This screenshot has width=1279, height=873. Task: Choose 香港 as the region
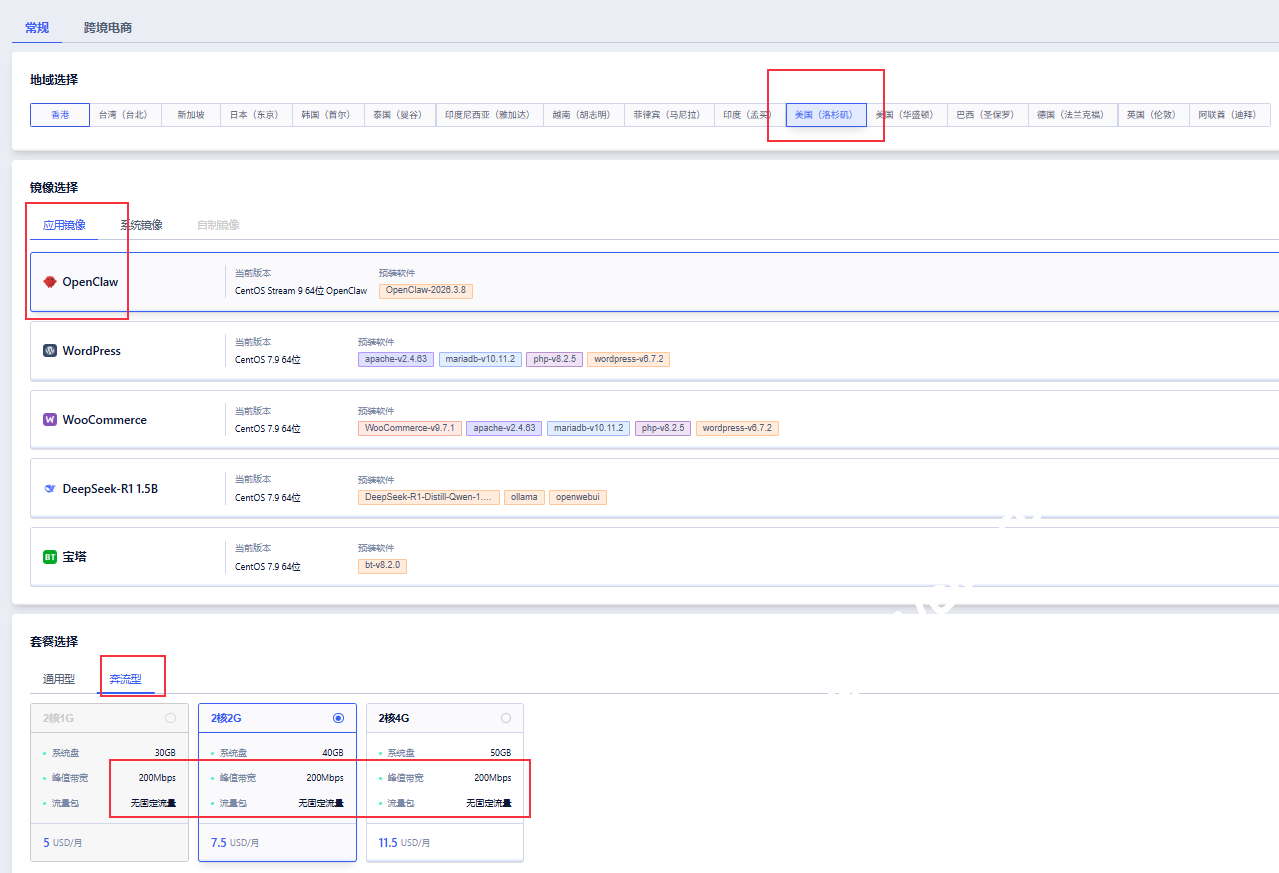point(60,115)
